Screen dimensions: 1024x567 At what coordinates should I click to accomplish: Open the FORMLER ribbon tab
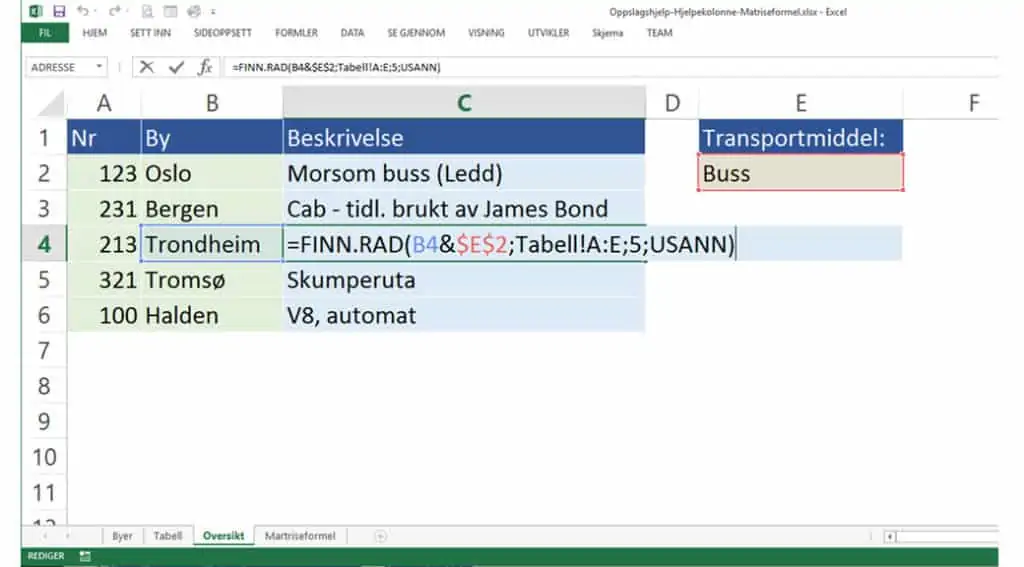click(x=296, y=33)
